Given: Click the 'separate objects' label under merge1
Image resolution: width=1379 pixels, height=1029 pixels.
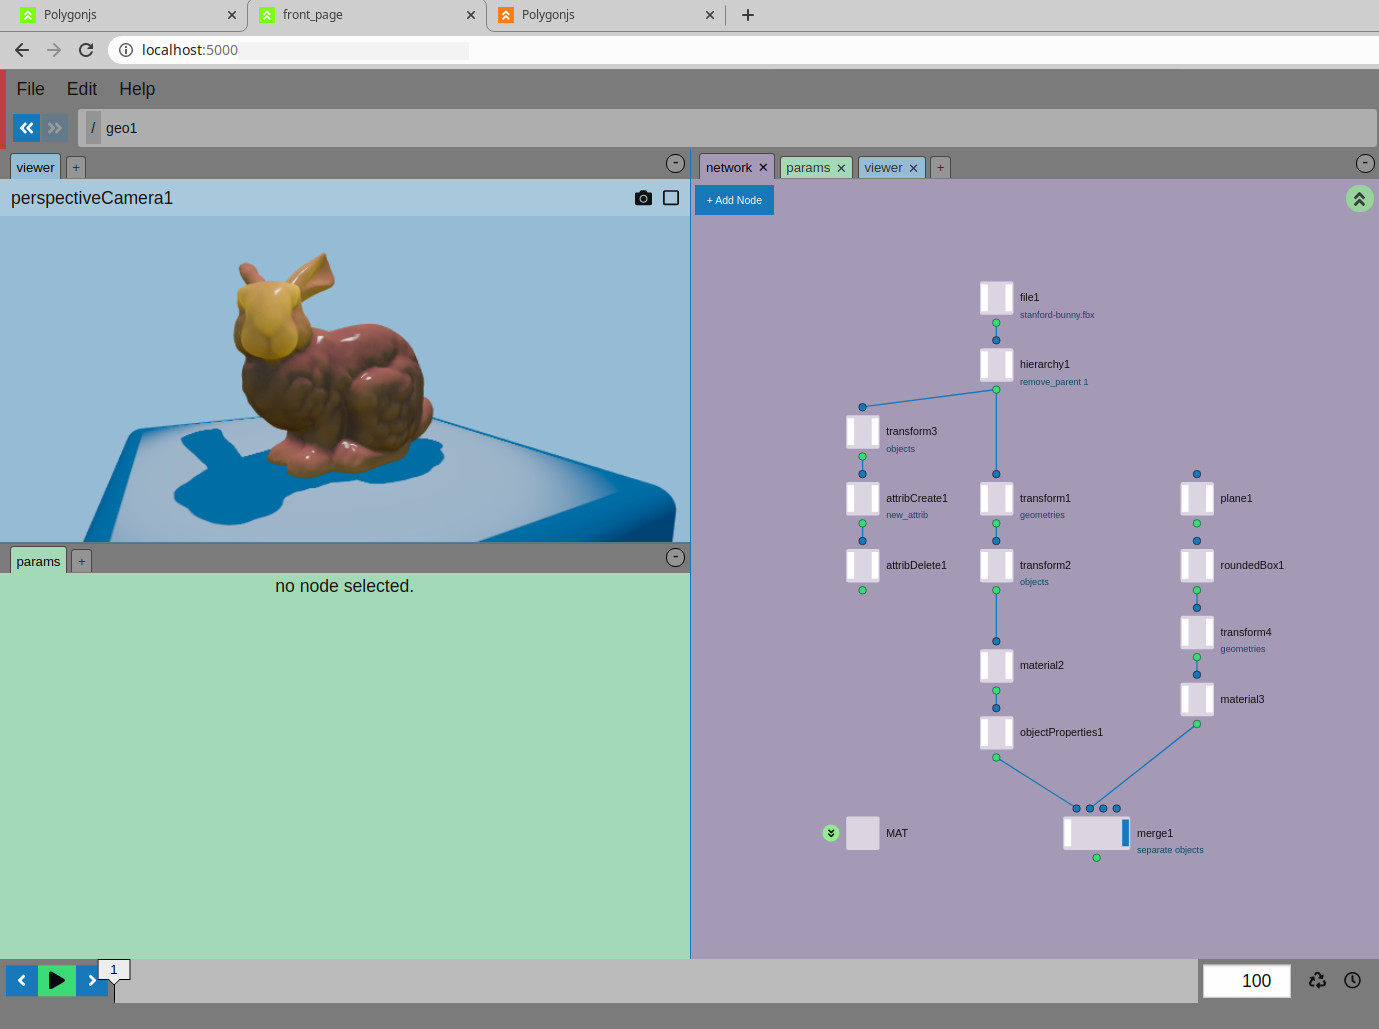Looking at the screenshot, I should pos(1170,850).
